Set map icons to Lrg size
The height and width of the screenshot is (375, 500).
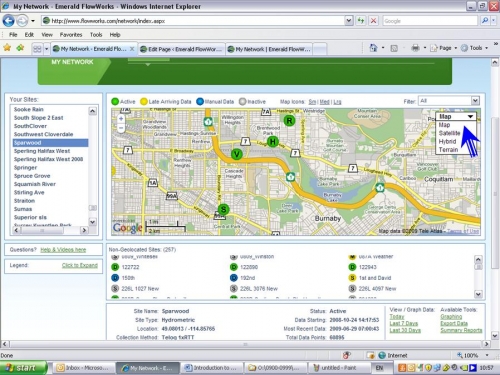[x=337, y=102]
